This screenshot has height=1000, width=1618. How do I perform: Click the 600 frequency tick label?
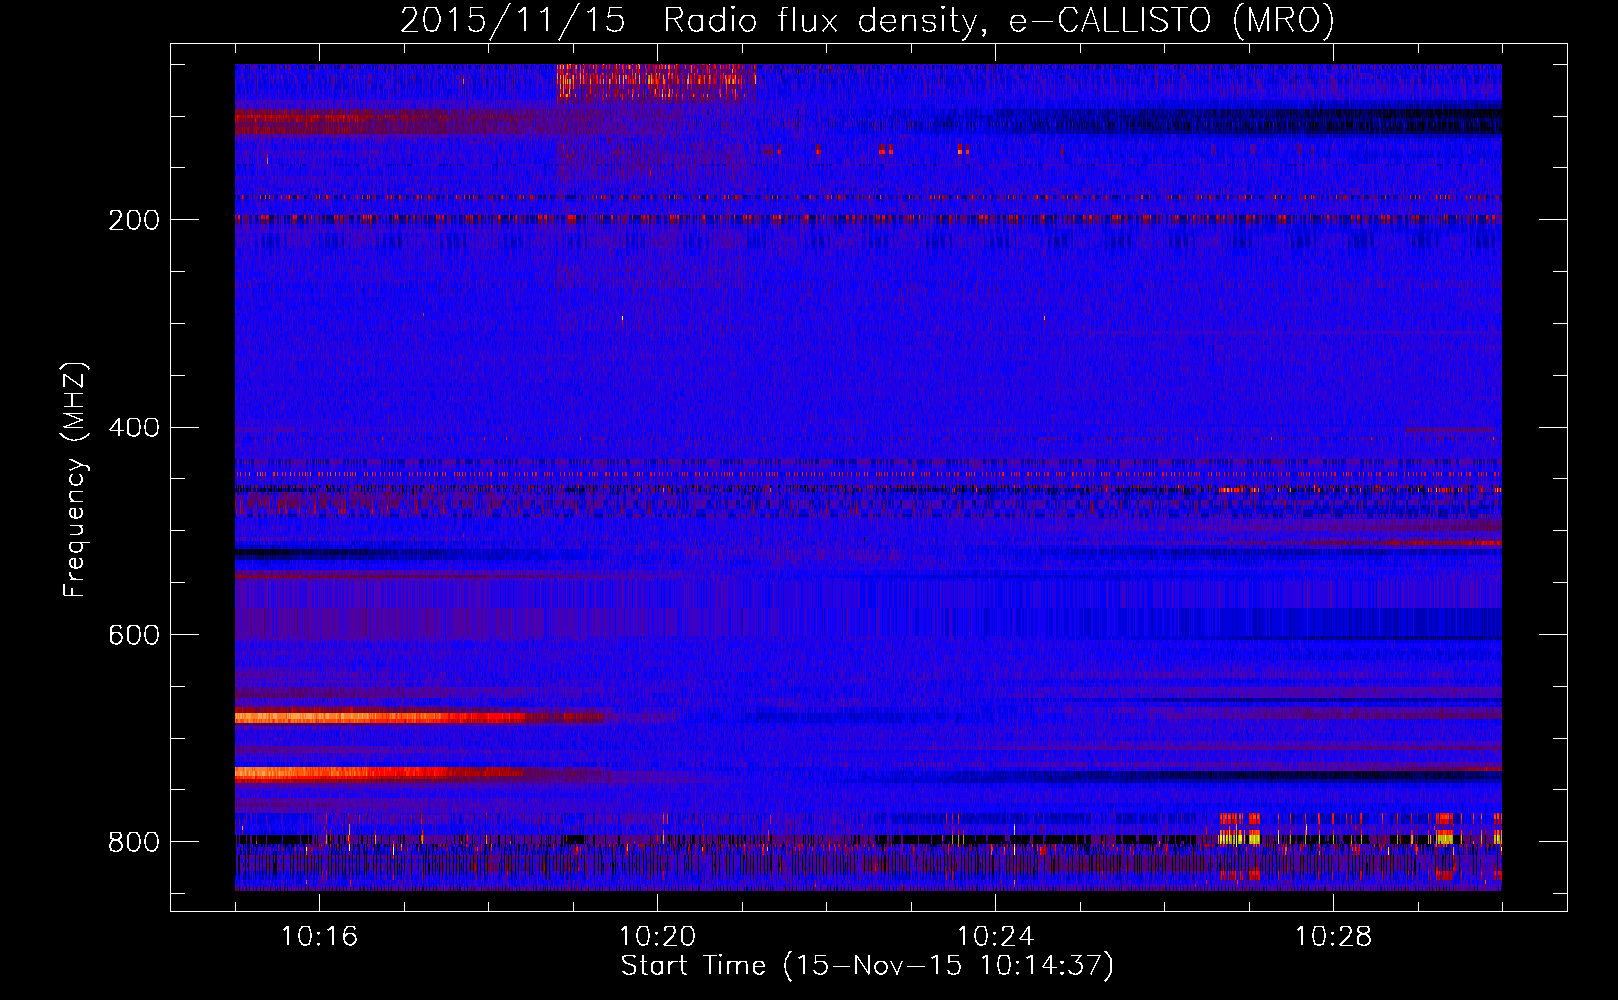134,635
